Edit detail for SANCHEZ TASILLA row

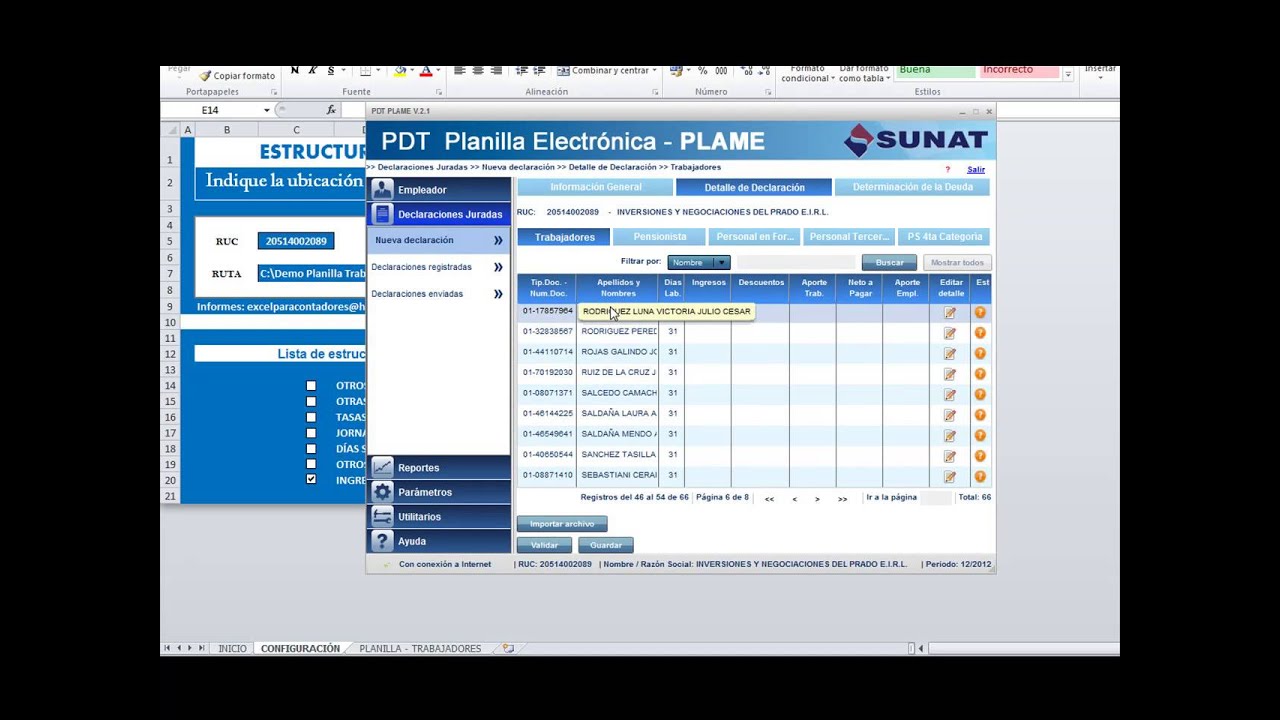coord(950,456)
